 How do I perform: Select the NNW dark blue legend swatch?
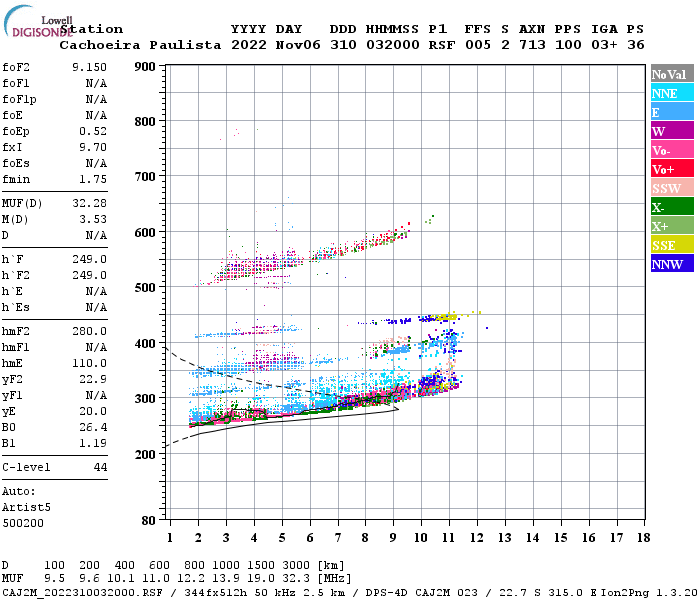click(x=672, y=263)
